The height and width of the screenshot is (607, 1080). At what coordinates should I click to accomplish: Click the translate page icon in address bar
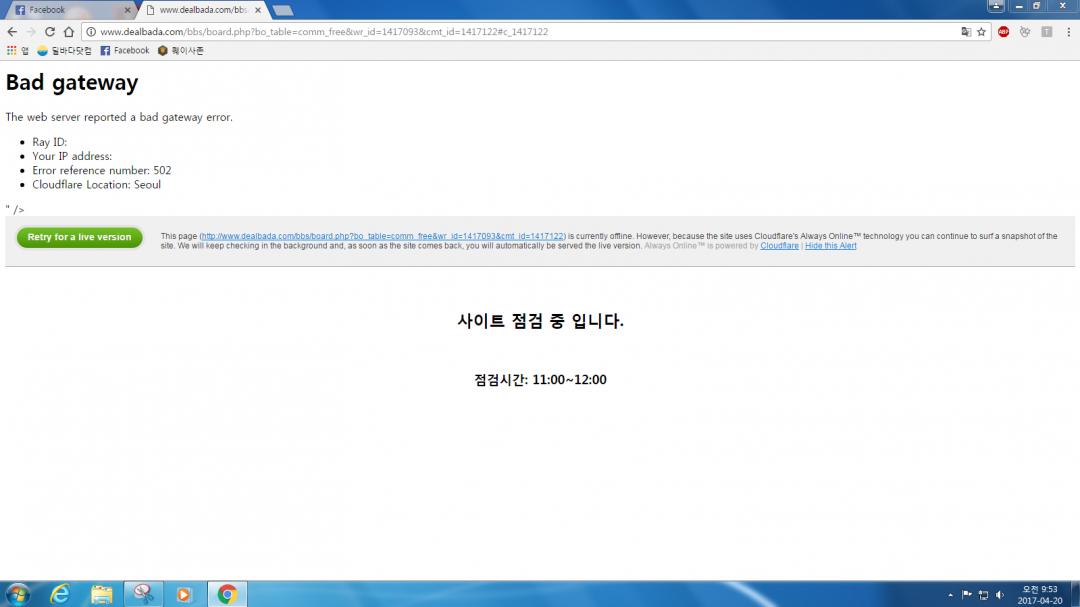pos(966,32)
